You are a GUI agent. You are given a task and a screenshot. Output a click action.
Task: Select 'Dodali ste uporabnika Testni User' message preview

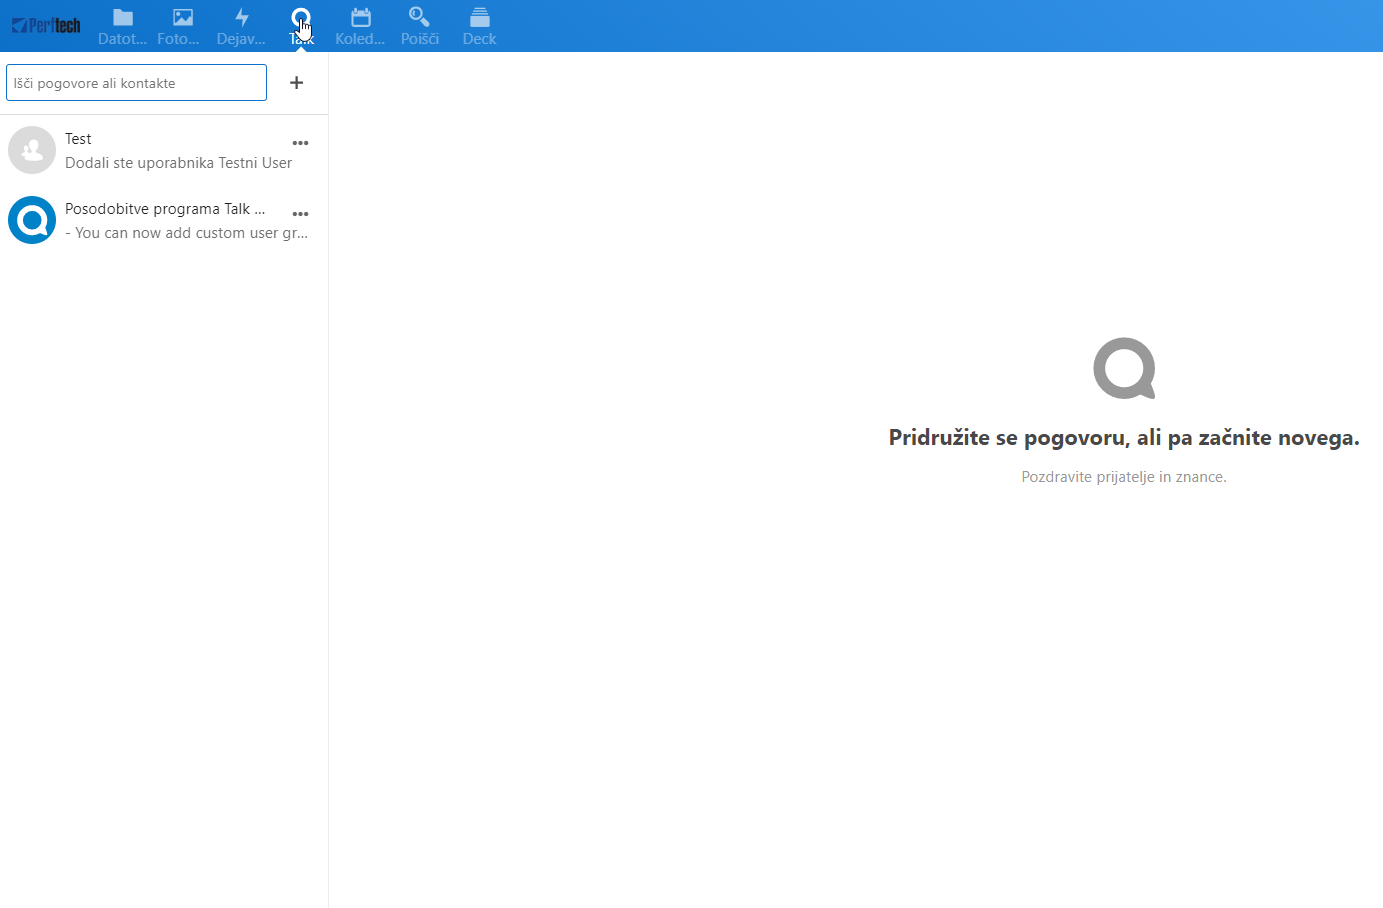[x=179, y=163]
